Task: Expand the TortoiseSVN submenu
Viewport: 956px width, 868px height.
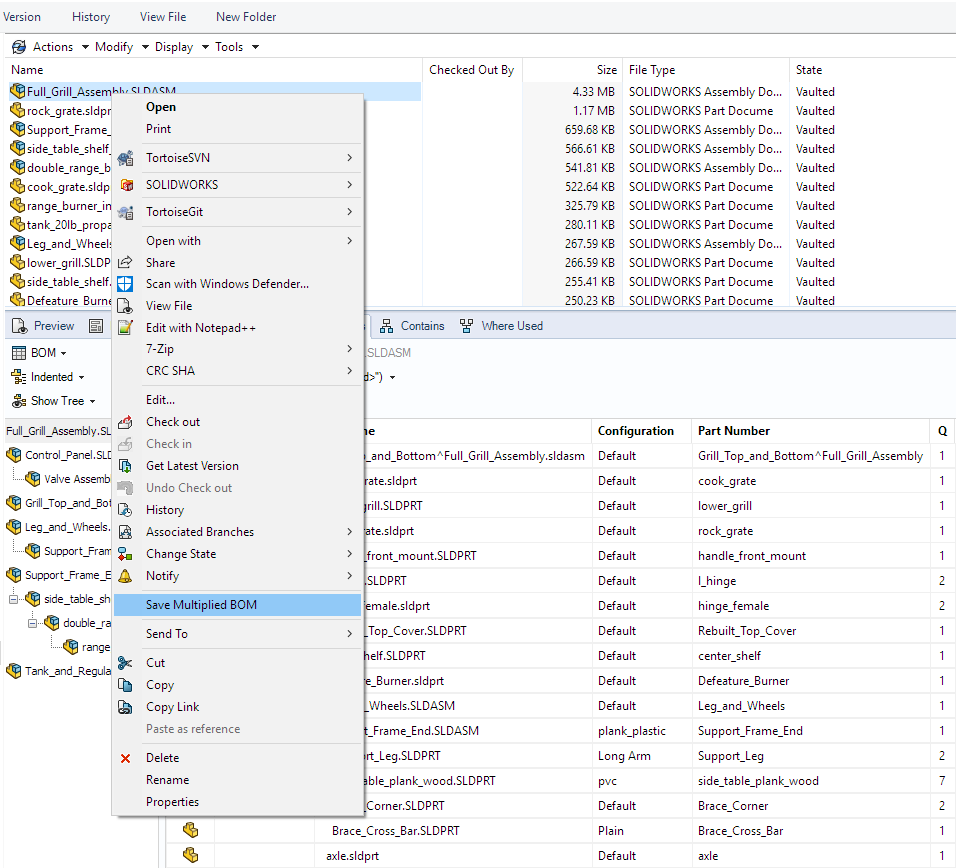Action: click(x=238, y=158)
